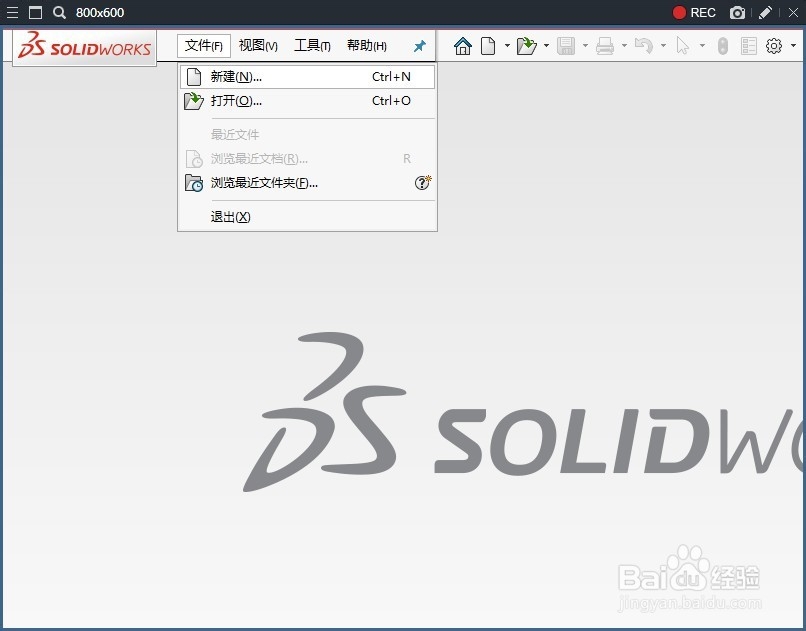Open the 帮助(H) Help menu

[367, 46]
